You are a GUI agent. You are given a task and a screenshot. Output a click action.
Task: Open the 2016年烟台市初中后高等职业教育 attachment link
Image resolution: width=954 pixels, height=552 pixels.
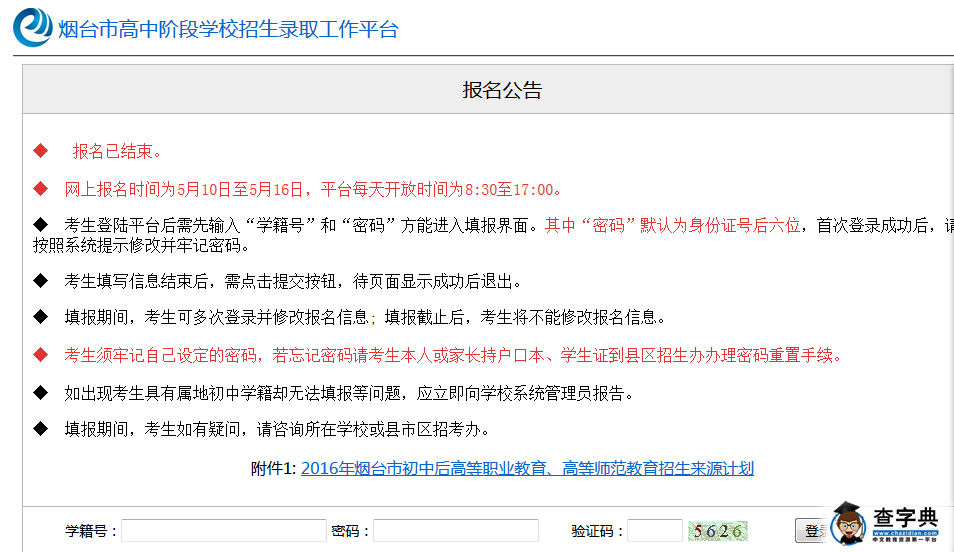point(527,468)
